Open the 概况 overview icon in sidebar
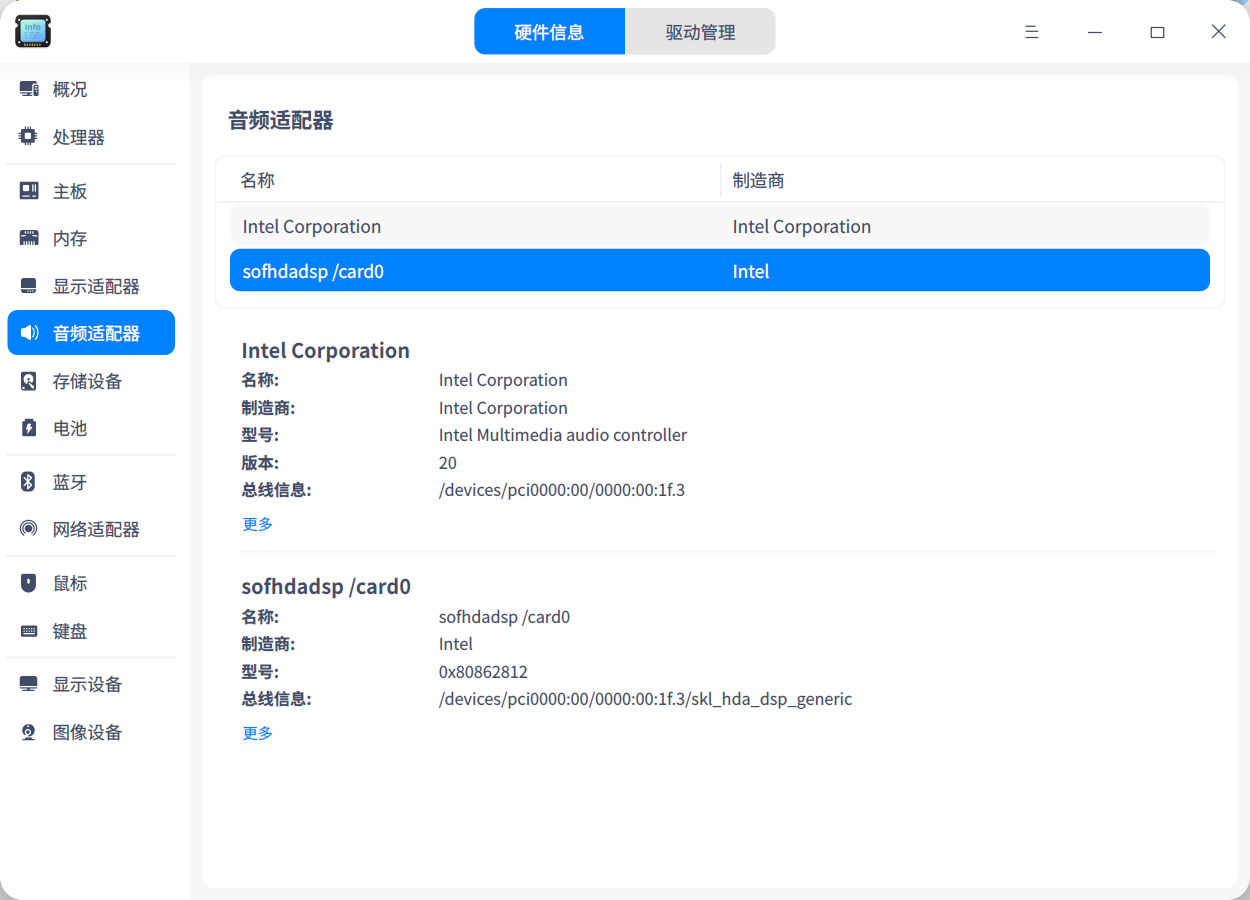 click(29, 89)
